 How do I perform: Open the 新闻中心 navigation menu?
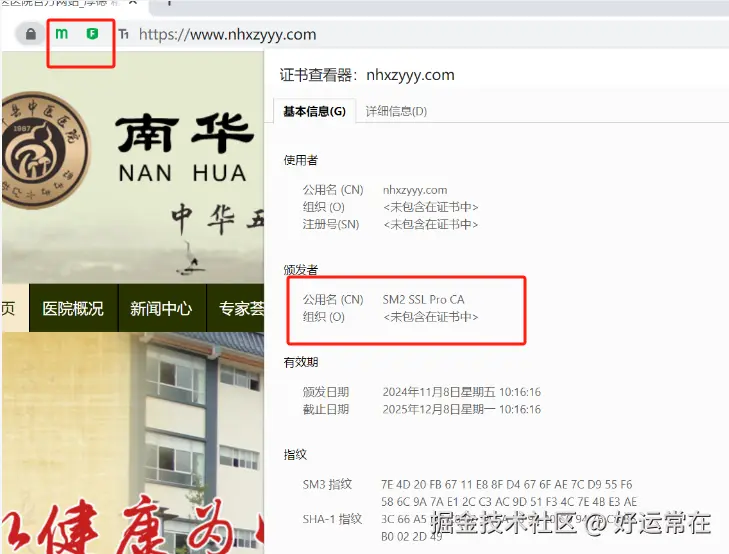(161, 308)
